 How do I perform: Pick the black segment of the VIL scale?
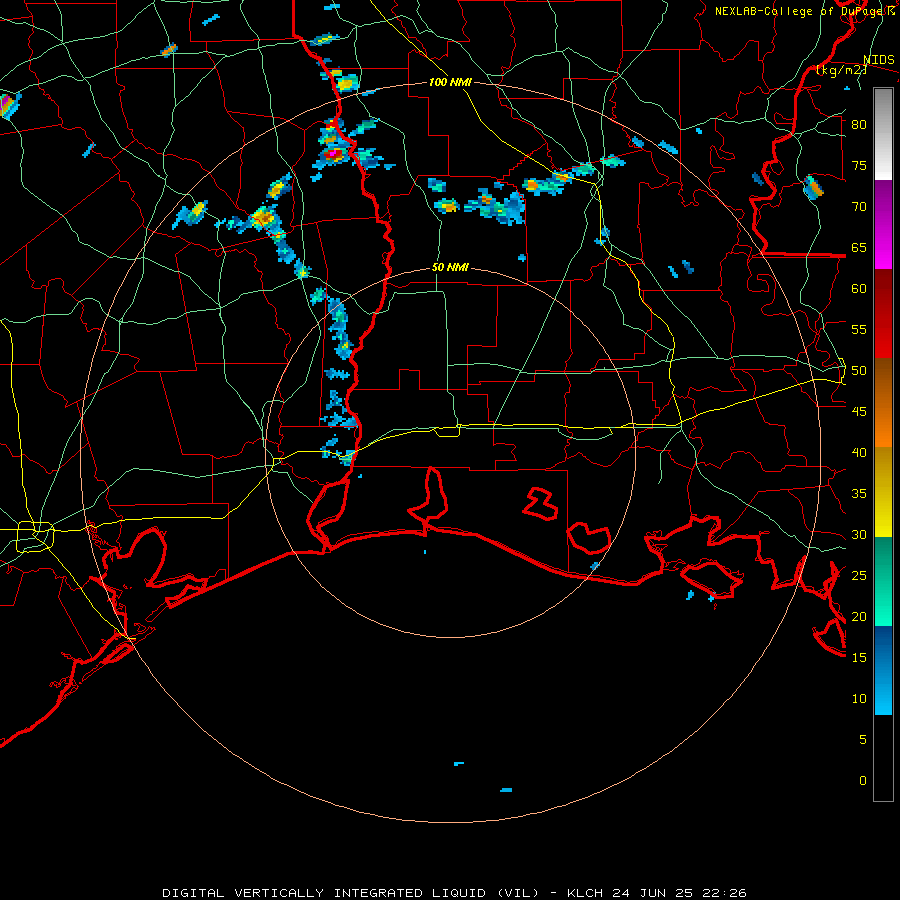point(883,758)
